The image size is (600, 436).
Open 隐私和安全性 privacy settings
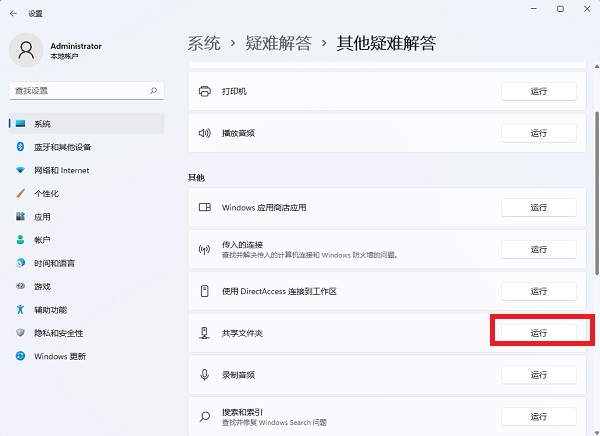click(x=58, y=333)
